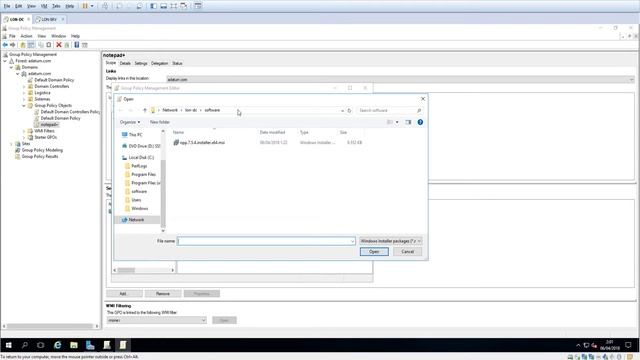Switch to the Details tab of notepad+
This screenshot has width=640, height=360.
click(x=125, y=63)
